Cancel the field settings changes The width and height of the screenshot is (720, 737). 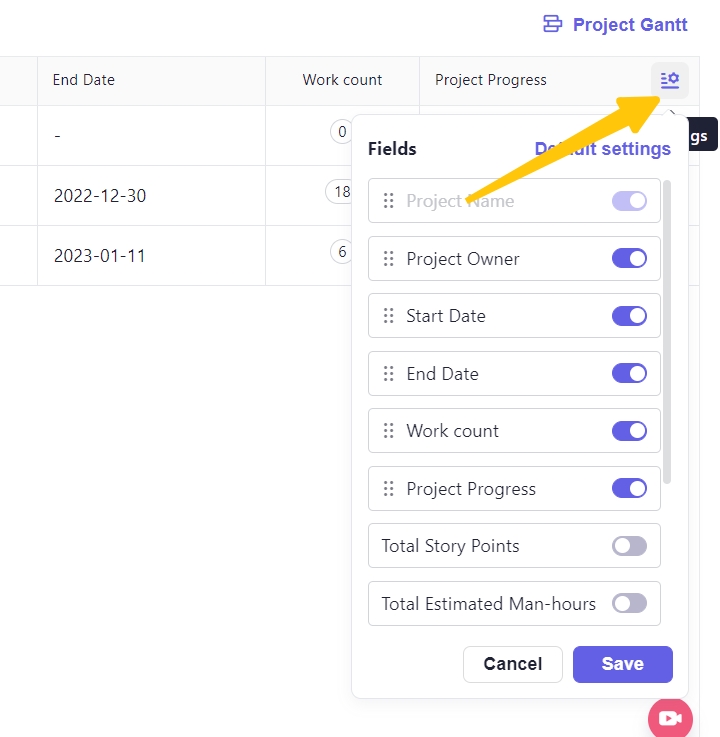[x=512, y=664]
